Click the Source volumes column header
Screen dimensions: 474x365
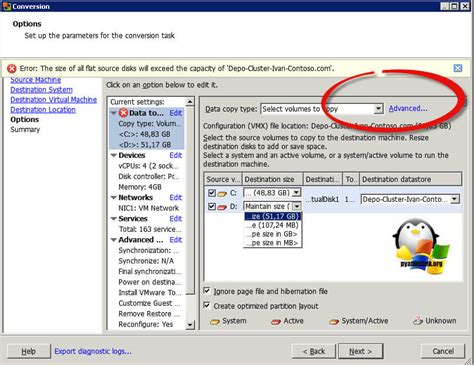(223, 179)
